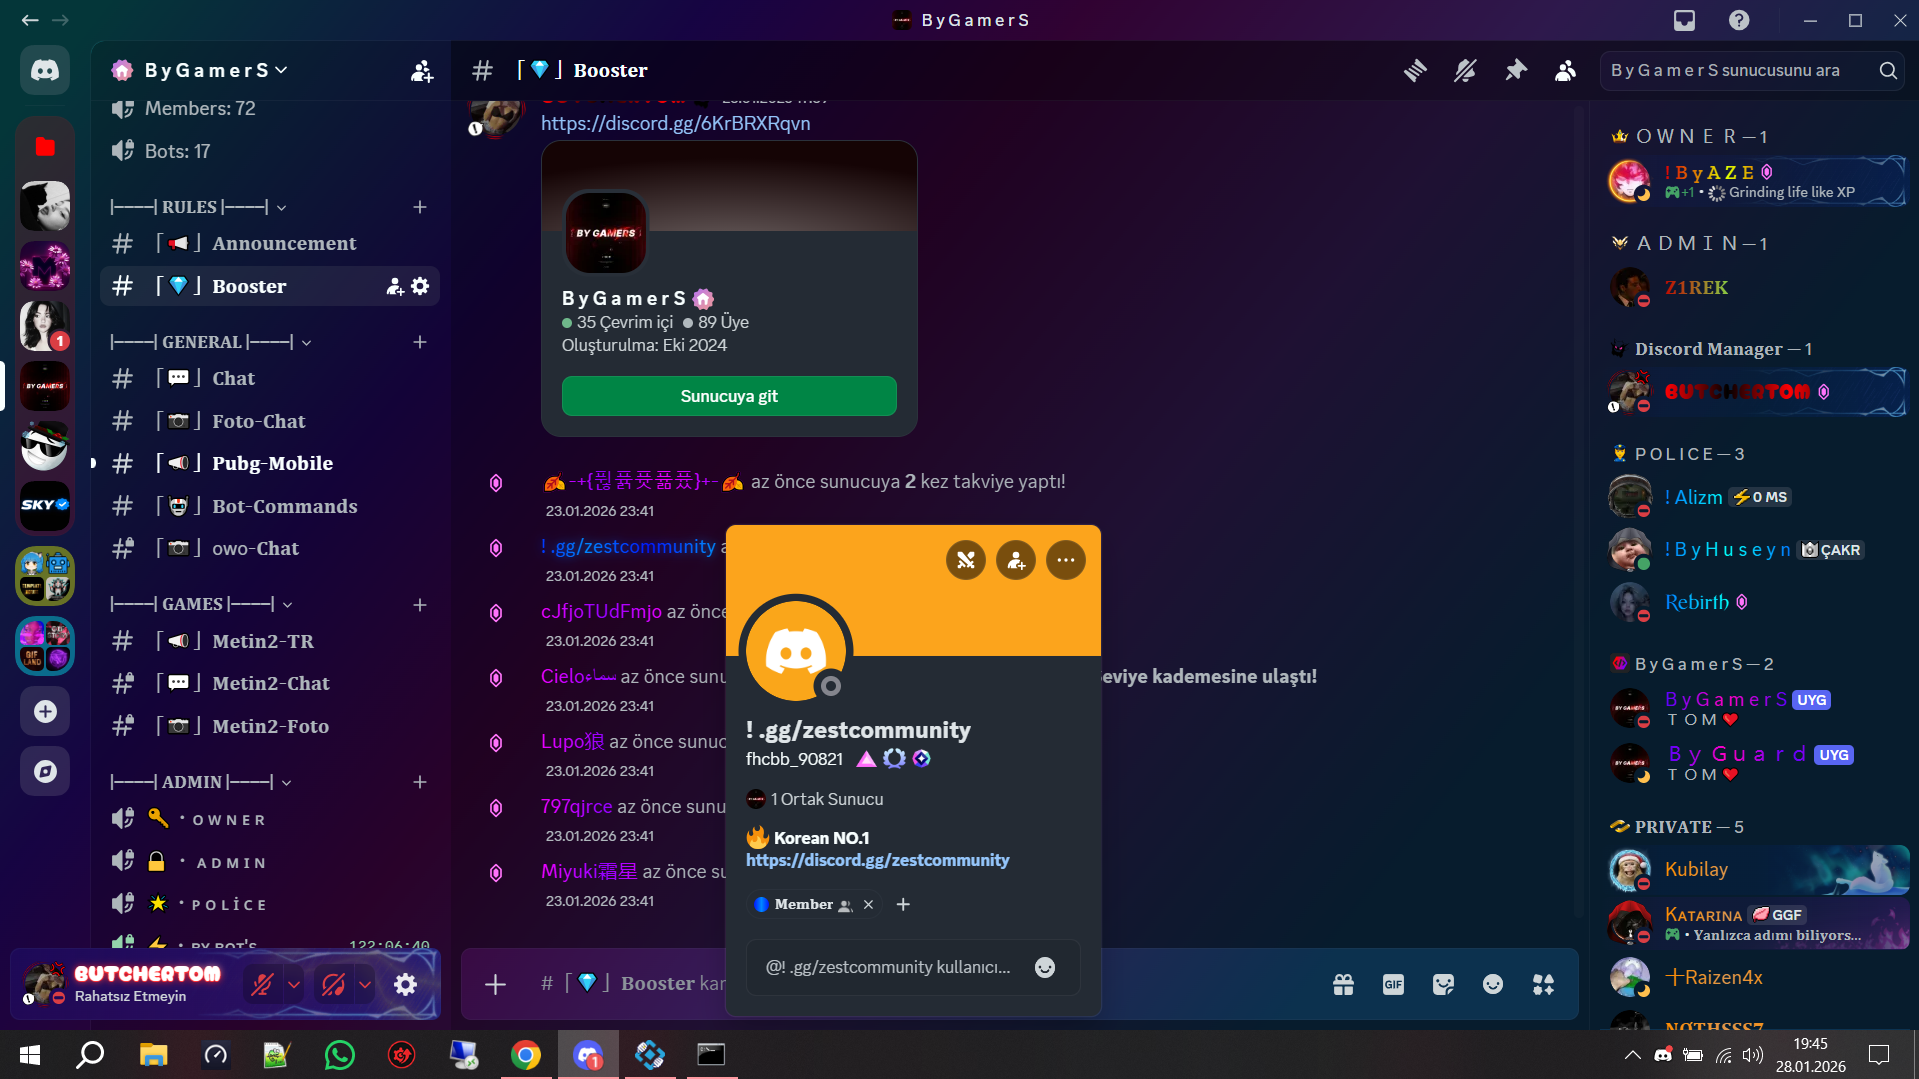Screen dimensions: 1919x1079
Task: Click the ByGamerS server search field
Action: click(1753, 70)
